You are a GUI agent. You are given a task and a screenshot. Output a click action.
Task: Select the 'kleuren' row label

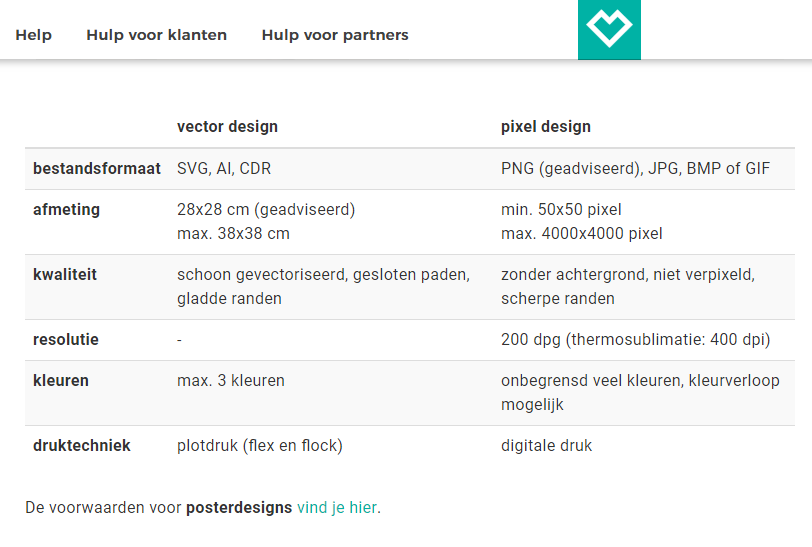[61, 381]
